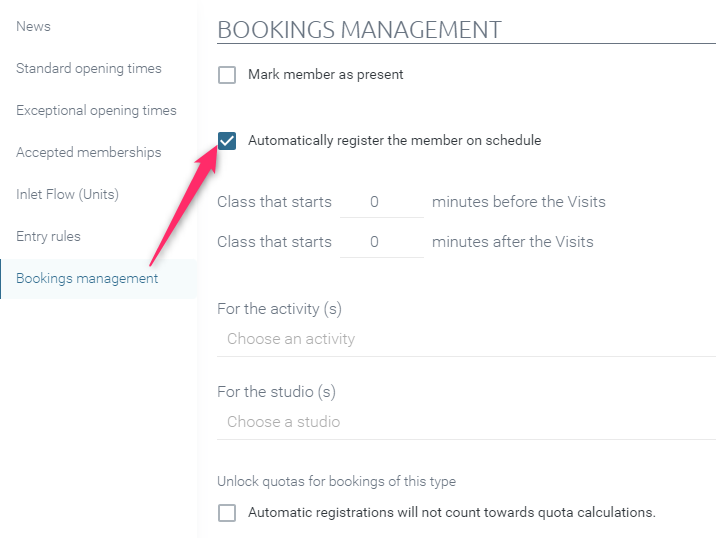Click minutes after the Visits field
Screen dimensions: 716x538
[x=382, y=242]
